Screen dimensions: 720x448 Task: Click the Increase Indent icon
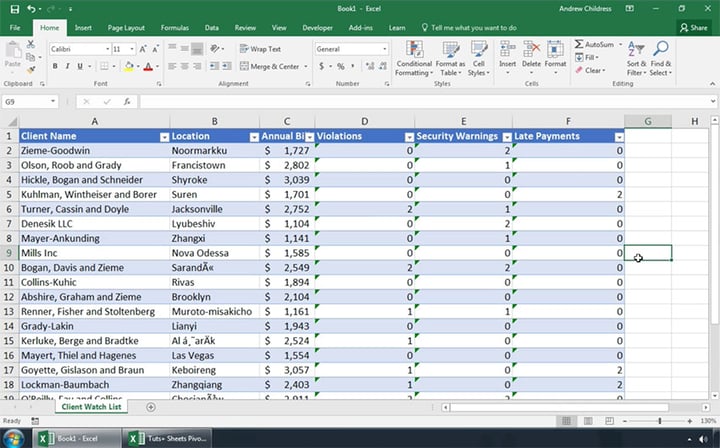click(227, 67)
